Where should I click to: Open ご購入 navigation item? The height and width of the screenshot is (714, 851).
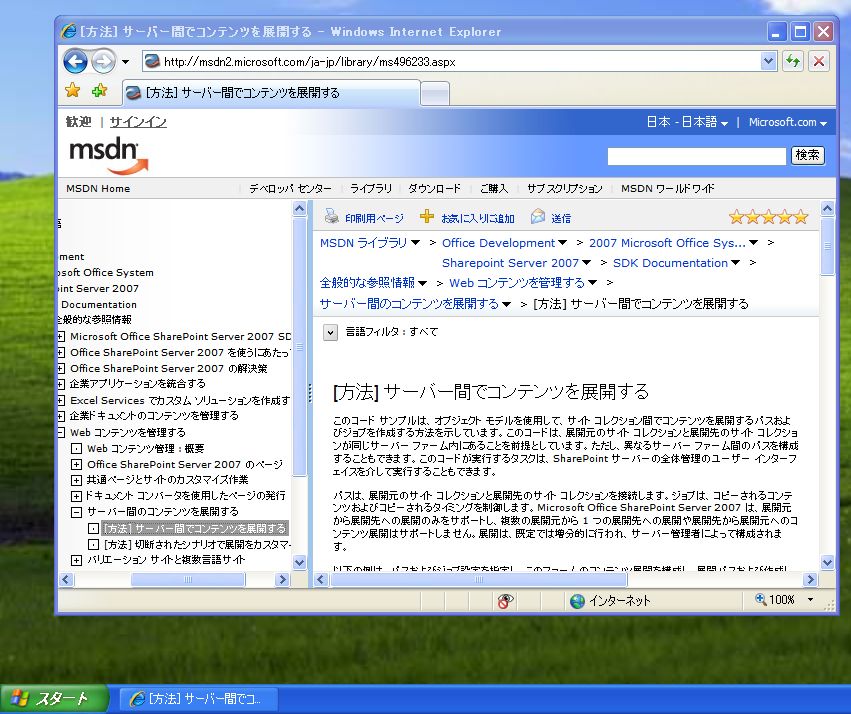[x=494, y=189]
